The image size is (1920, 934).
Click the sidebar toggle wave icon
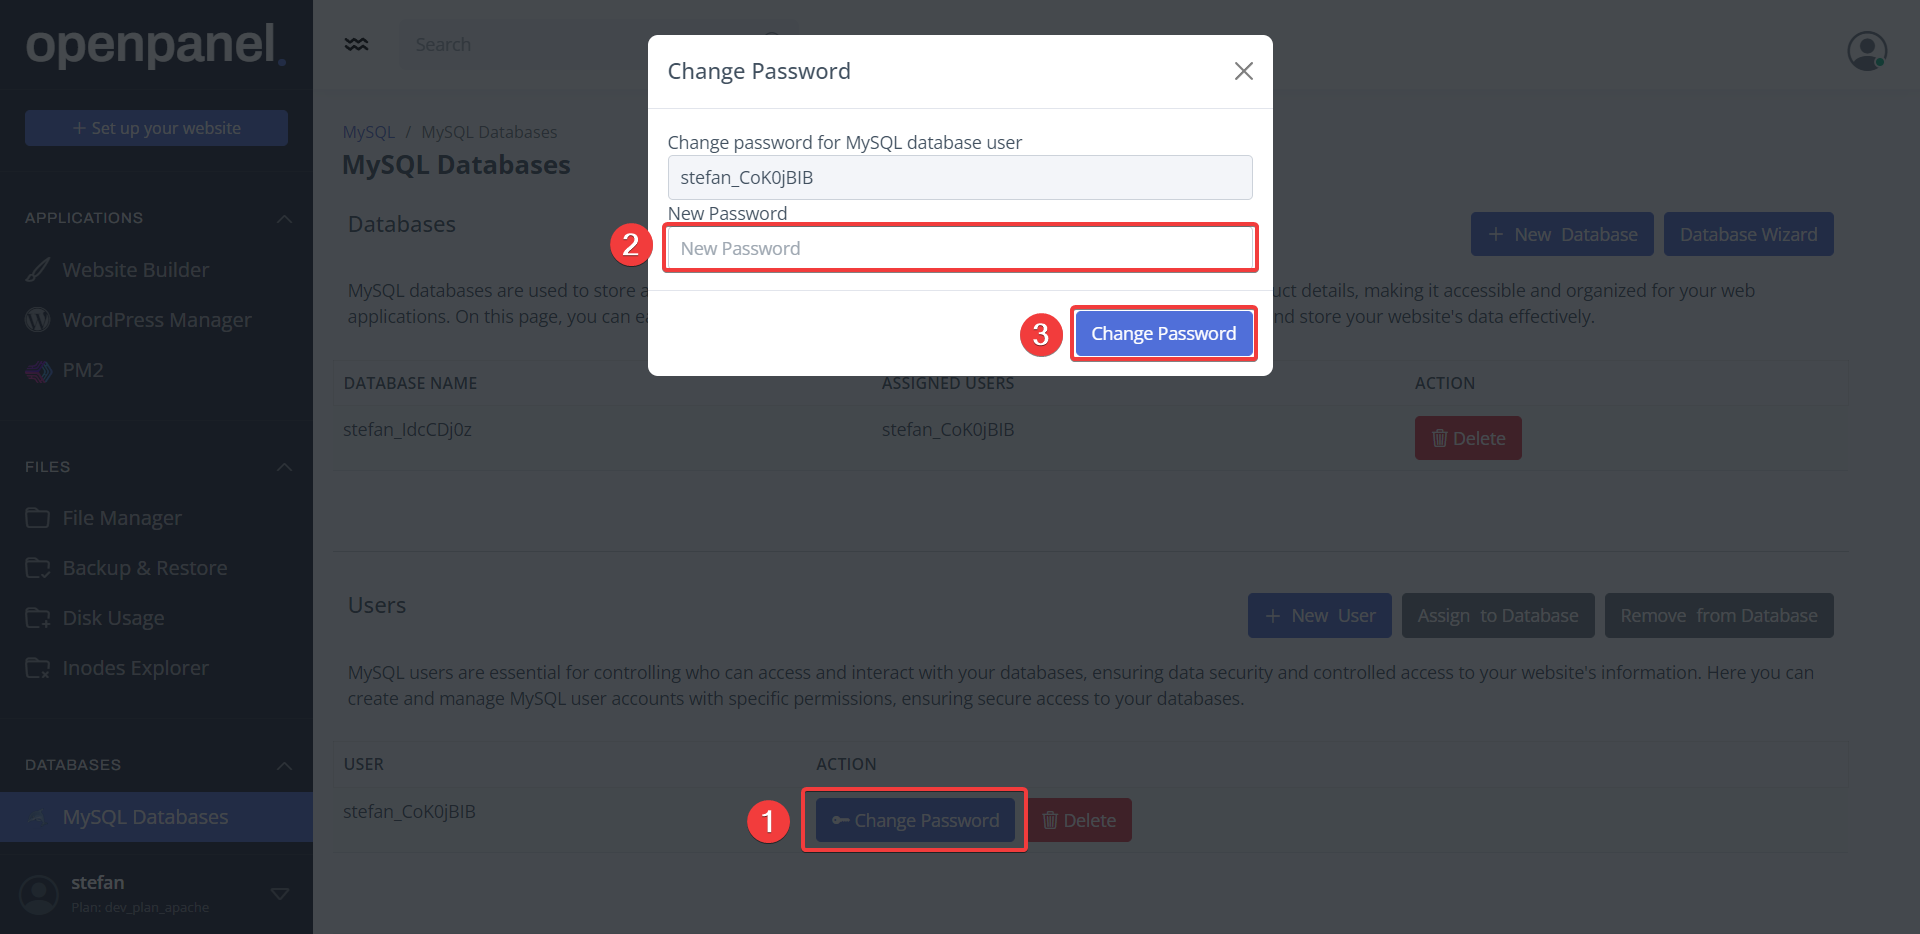click(x=356, y=45)
